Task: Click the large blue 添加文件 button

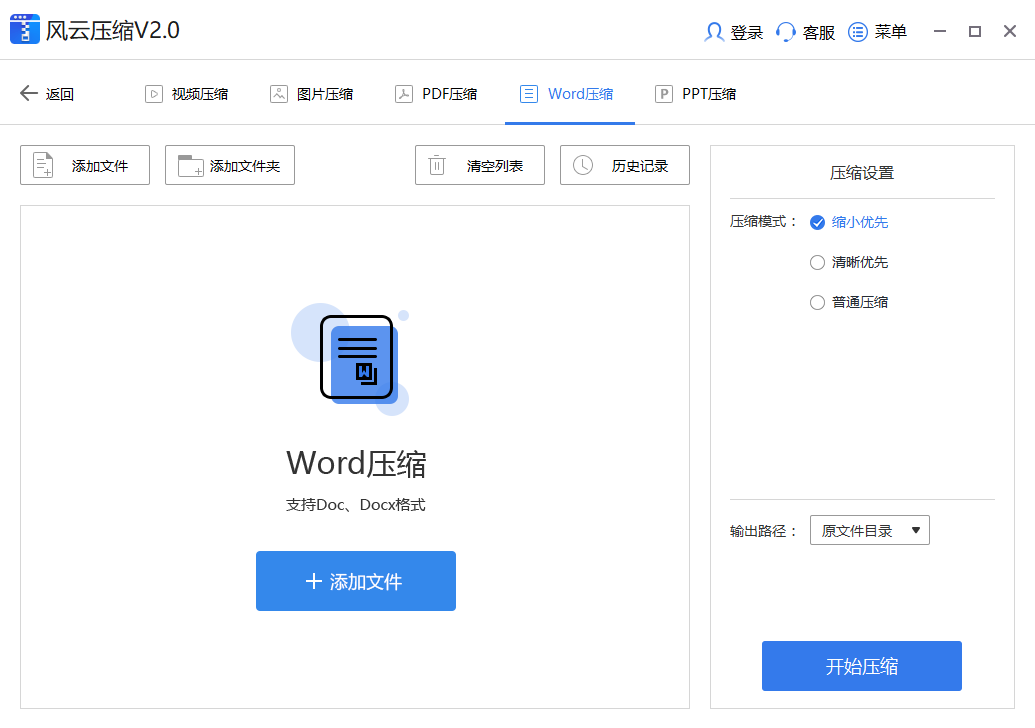Action: coord(355,581)
